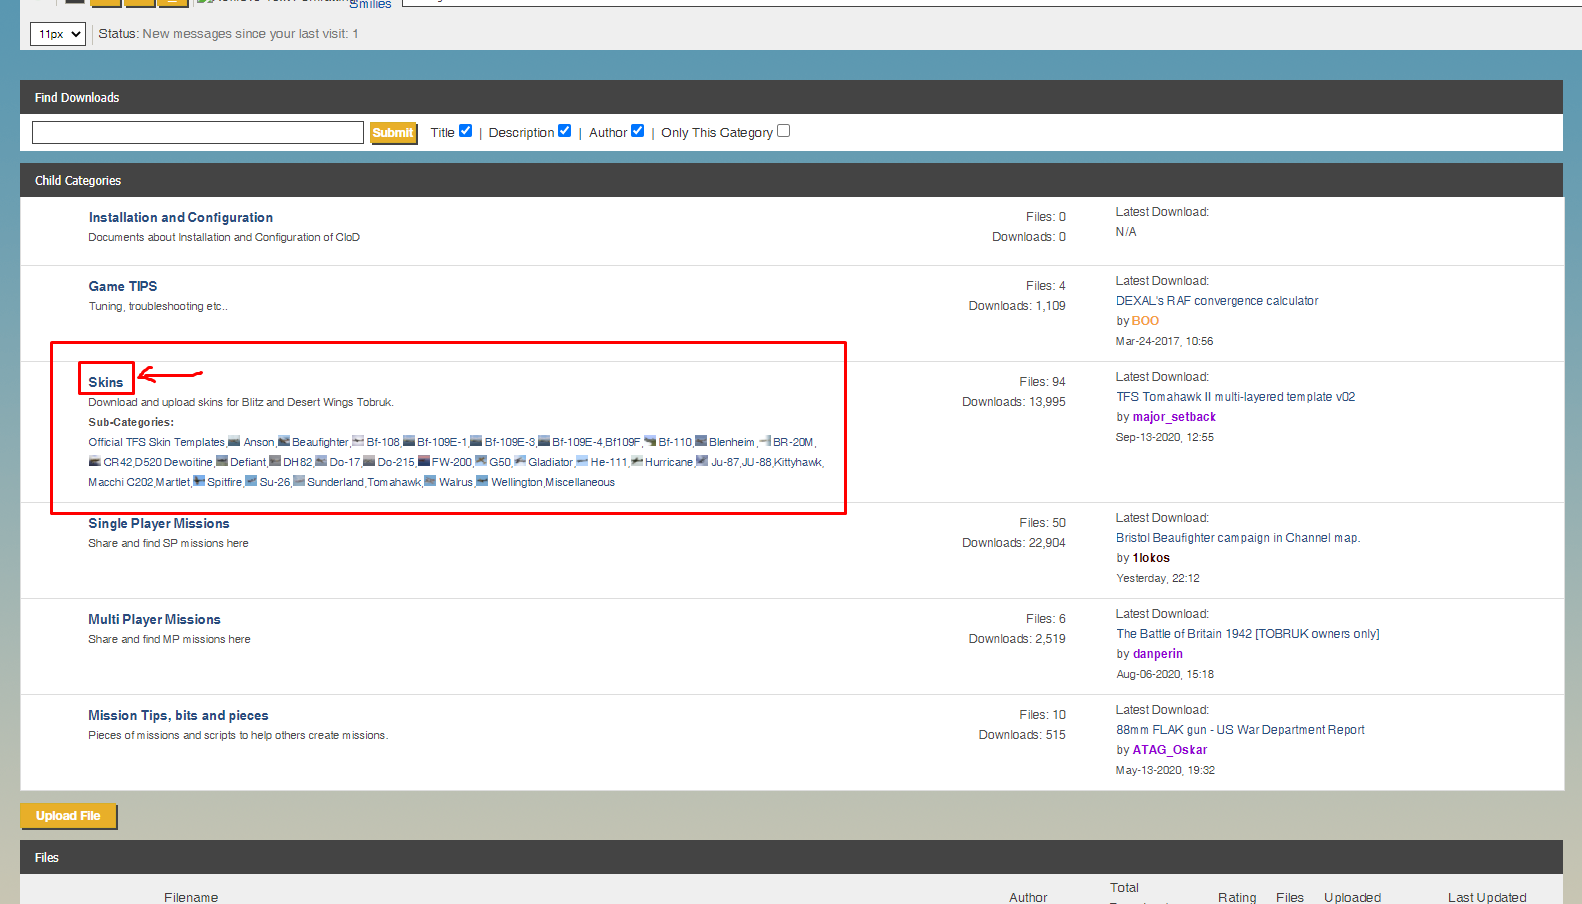This screenshot has height=904, width=1582.
Task: Enable the Only This Category checkbox
Action: 783,131
